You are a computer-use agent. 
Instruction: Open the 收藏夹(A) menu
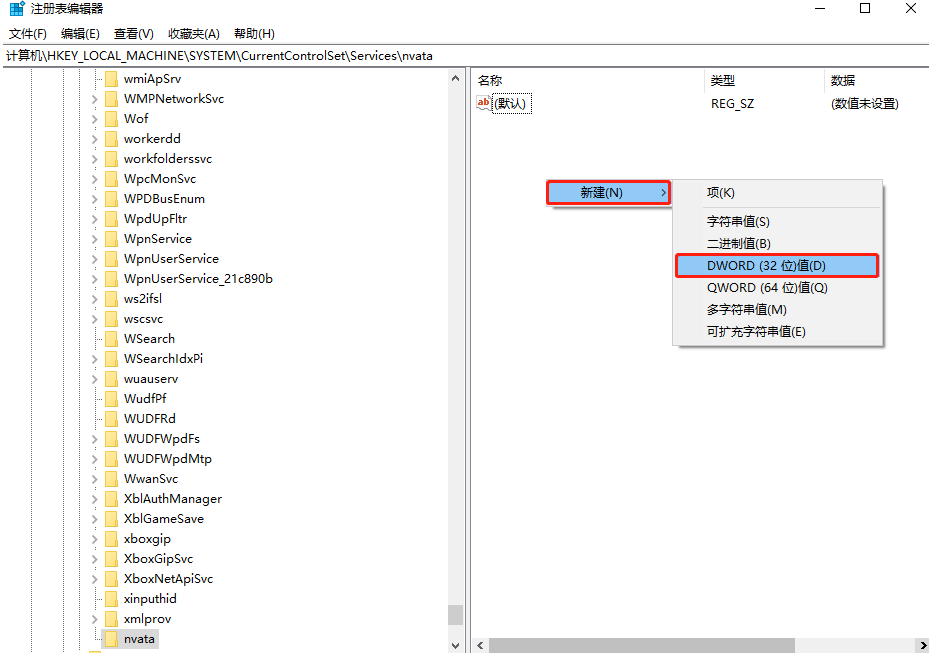(x=193, y=34)
